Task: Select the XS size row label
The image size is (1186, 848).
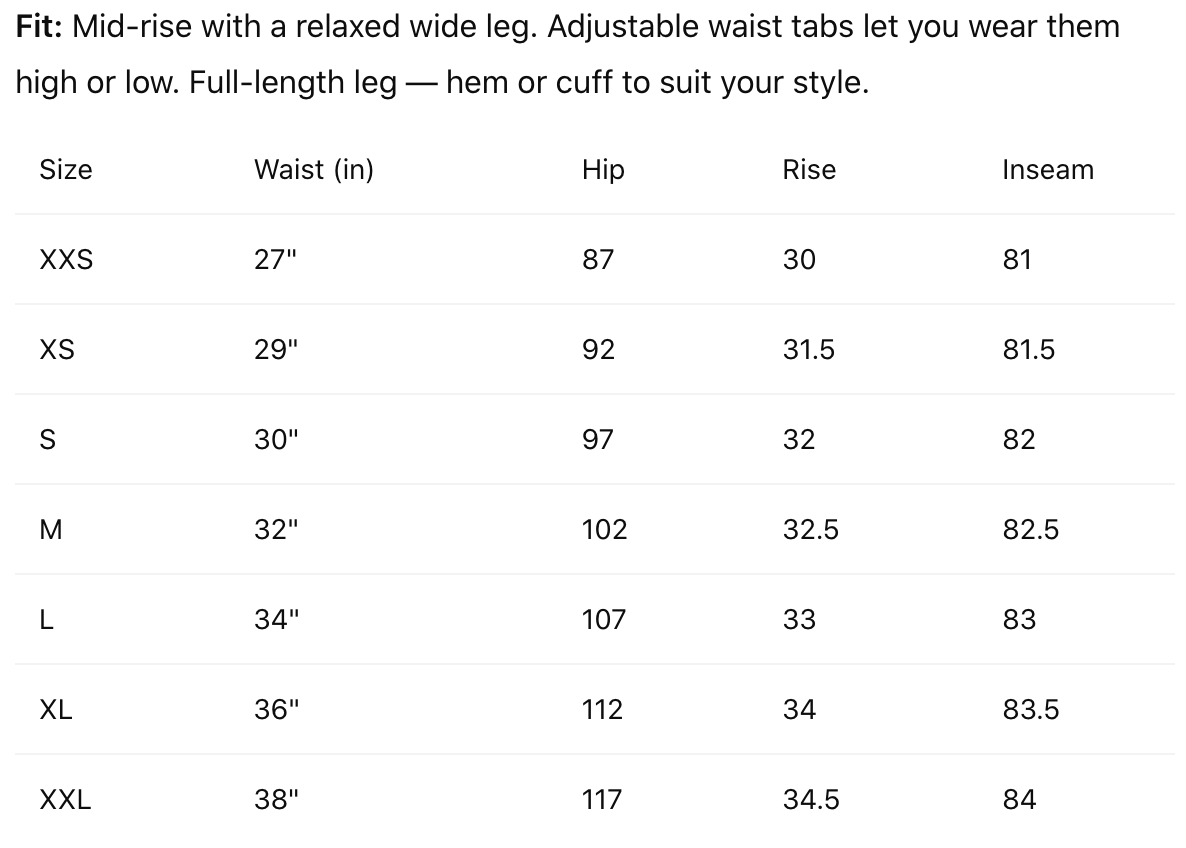Action: click(57, 350)
